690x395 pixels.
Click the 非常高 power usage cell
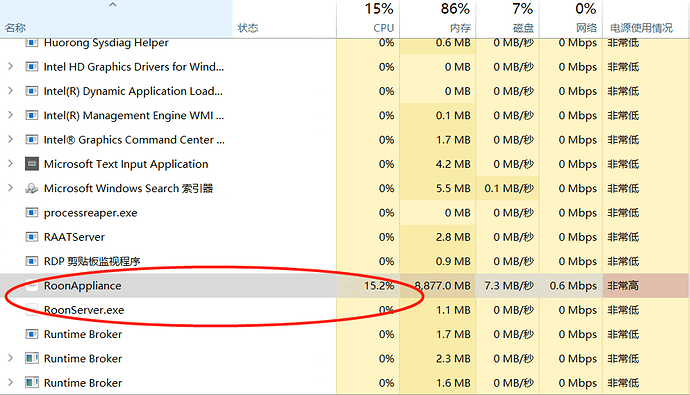(x=645, y=286)
